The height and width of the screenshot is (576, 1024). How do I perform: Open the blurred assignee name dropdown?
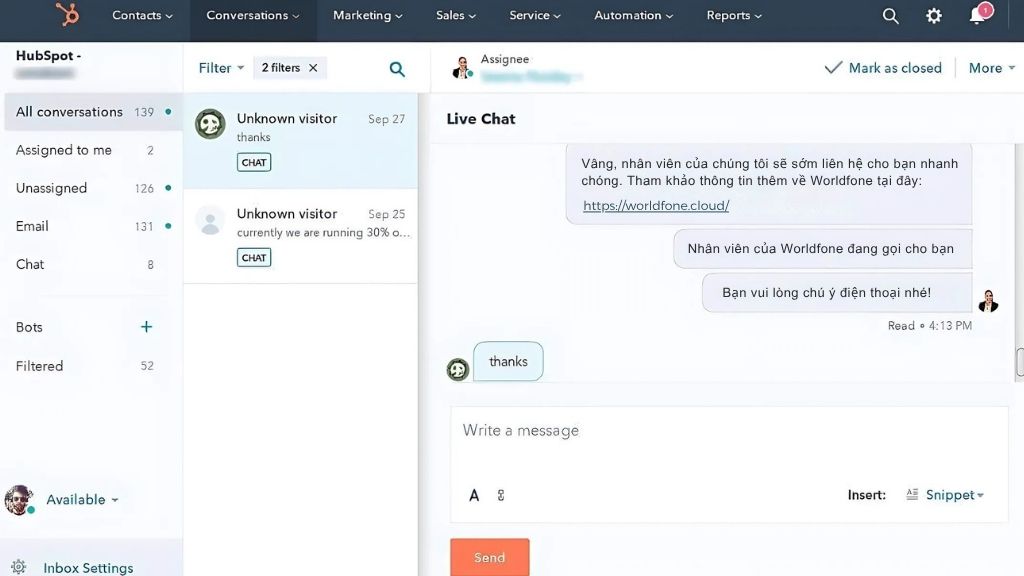pyautogui.click(x=532, y=77)
